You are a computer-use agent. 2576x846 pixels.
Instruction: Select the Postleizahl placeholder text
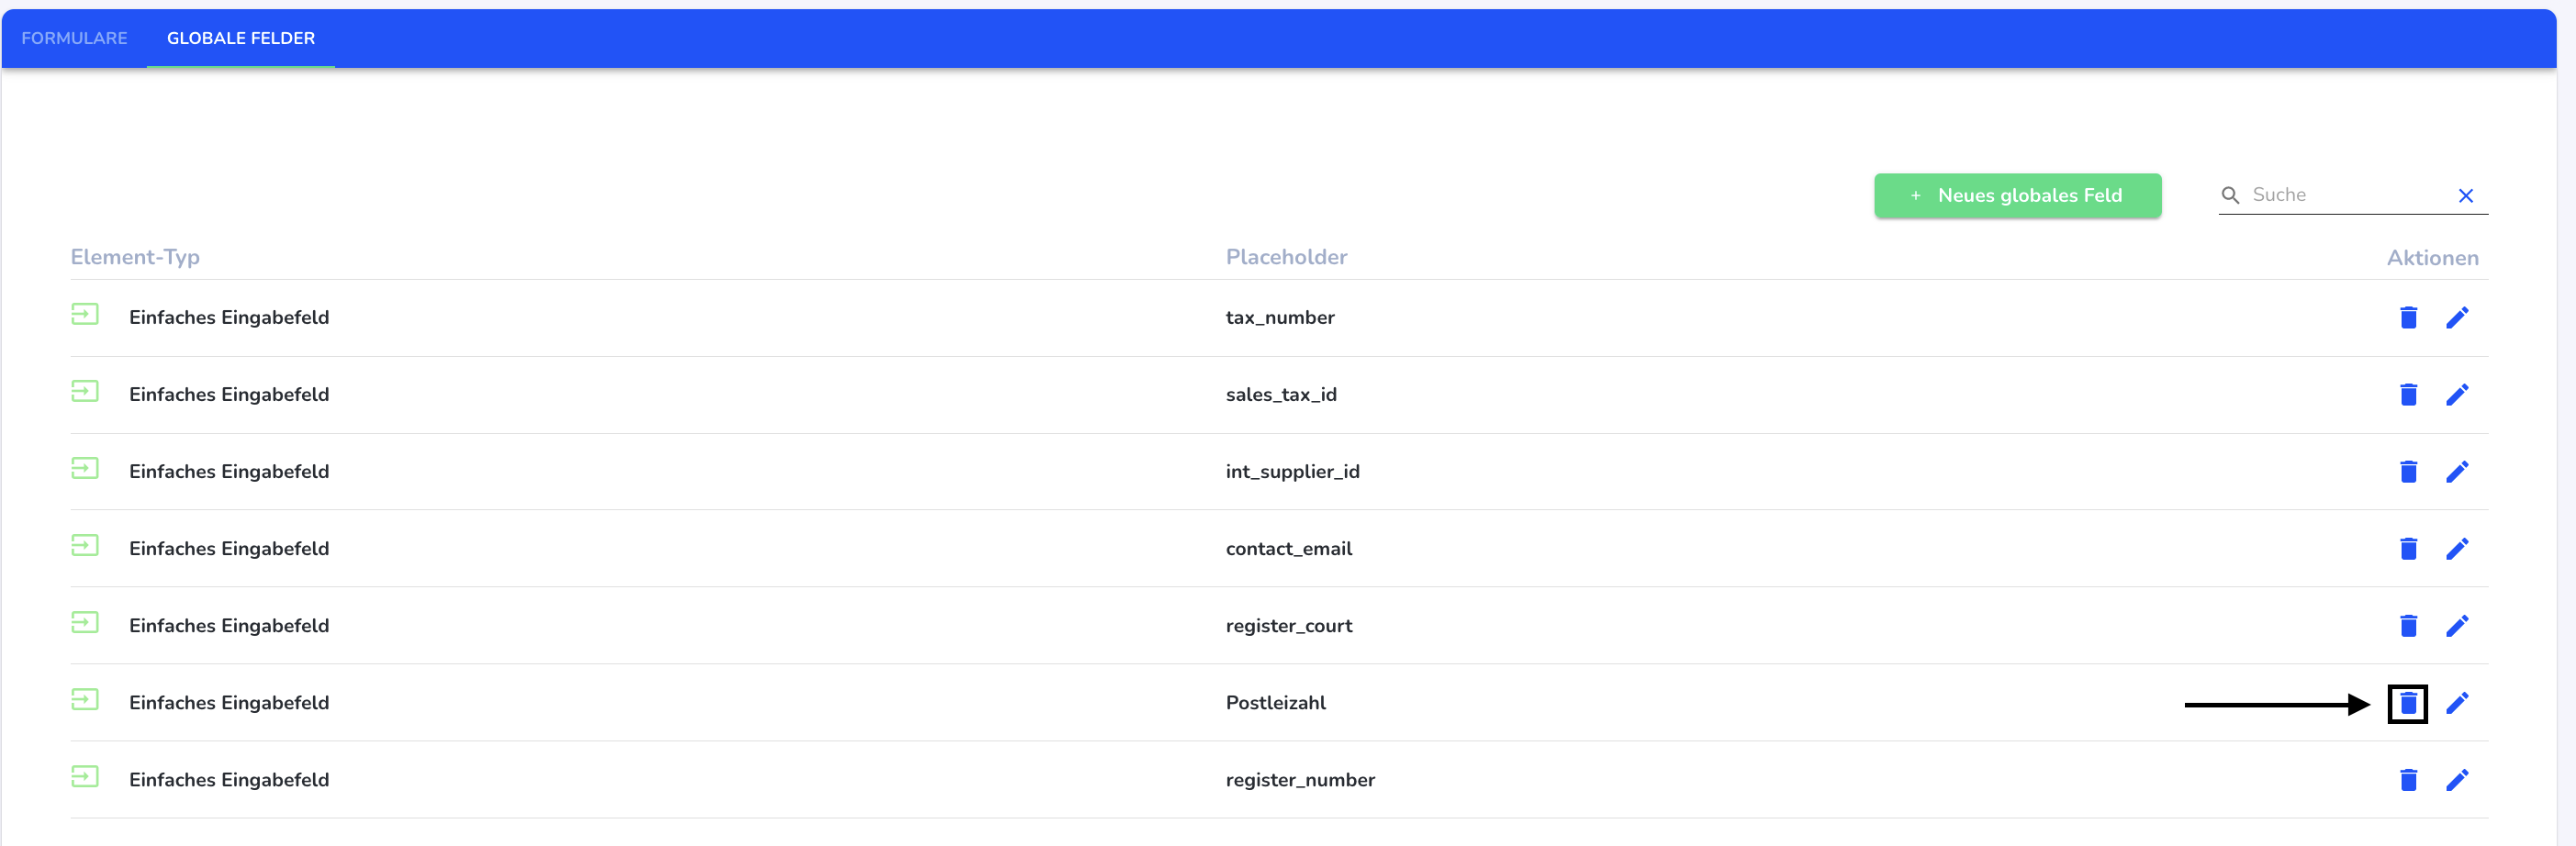pyautogui.click(x=1275, y=703)
